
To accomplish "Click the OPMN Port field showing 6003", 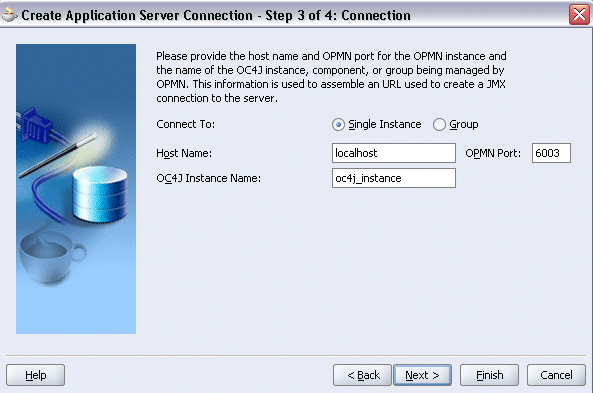I will coord(551,153).
